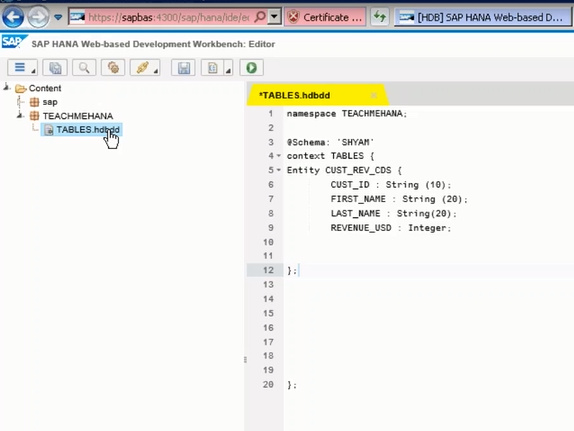Click code line 'Entity CUST_REV_CDS {'
The height and width of the screenshot is (431, 574).
click(344, 170)
